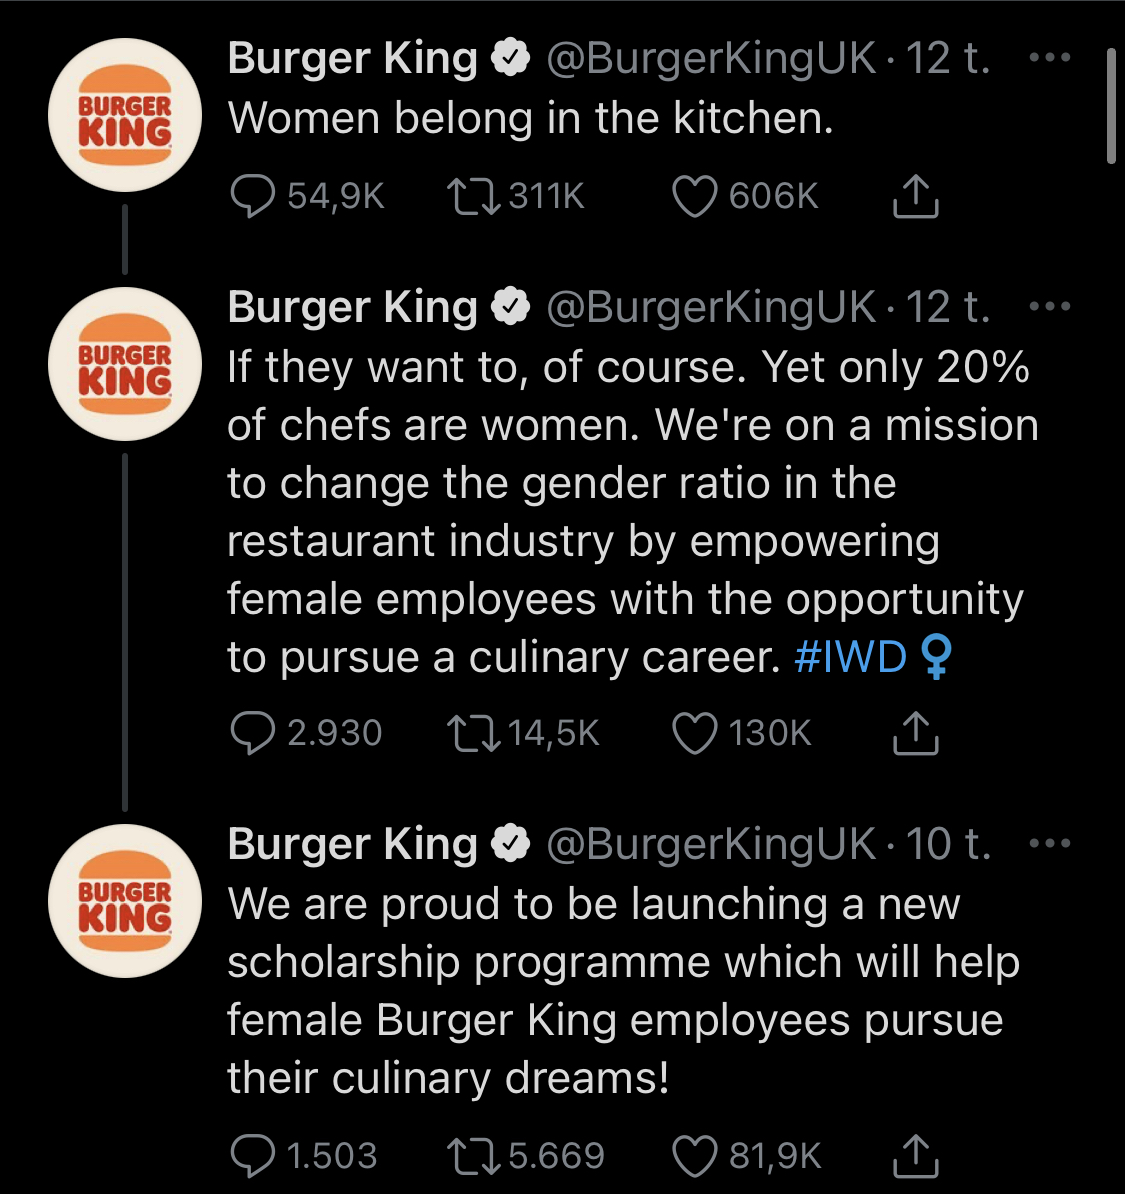
Task: Reply to the scholarship programme tweet
Action: [252, 1157]
